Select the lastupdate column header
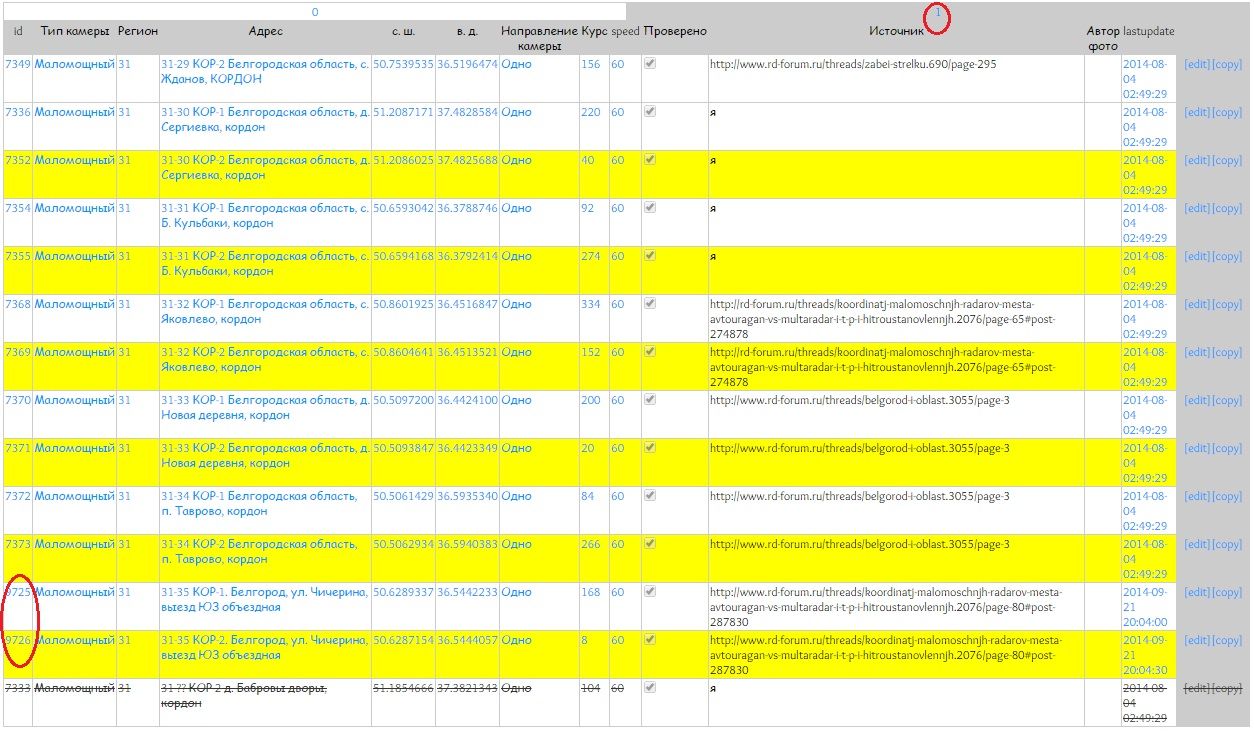 pyautogui.click(x=1148, y=32)
